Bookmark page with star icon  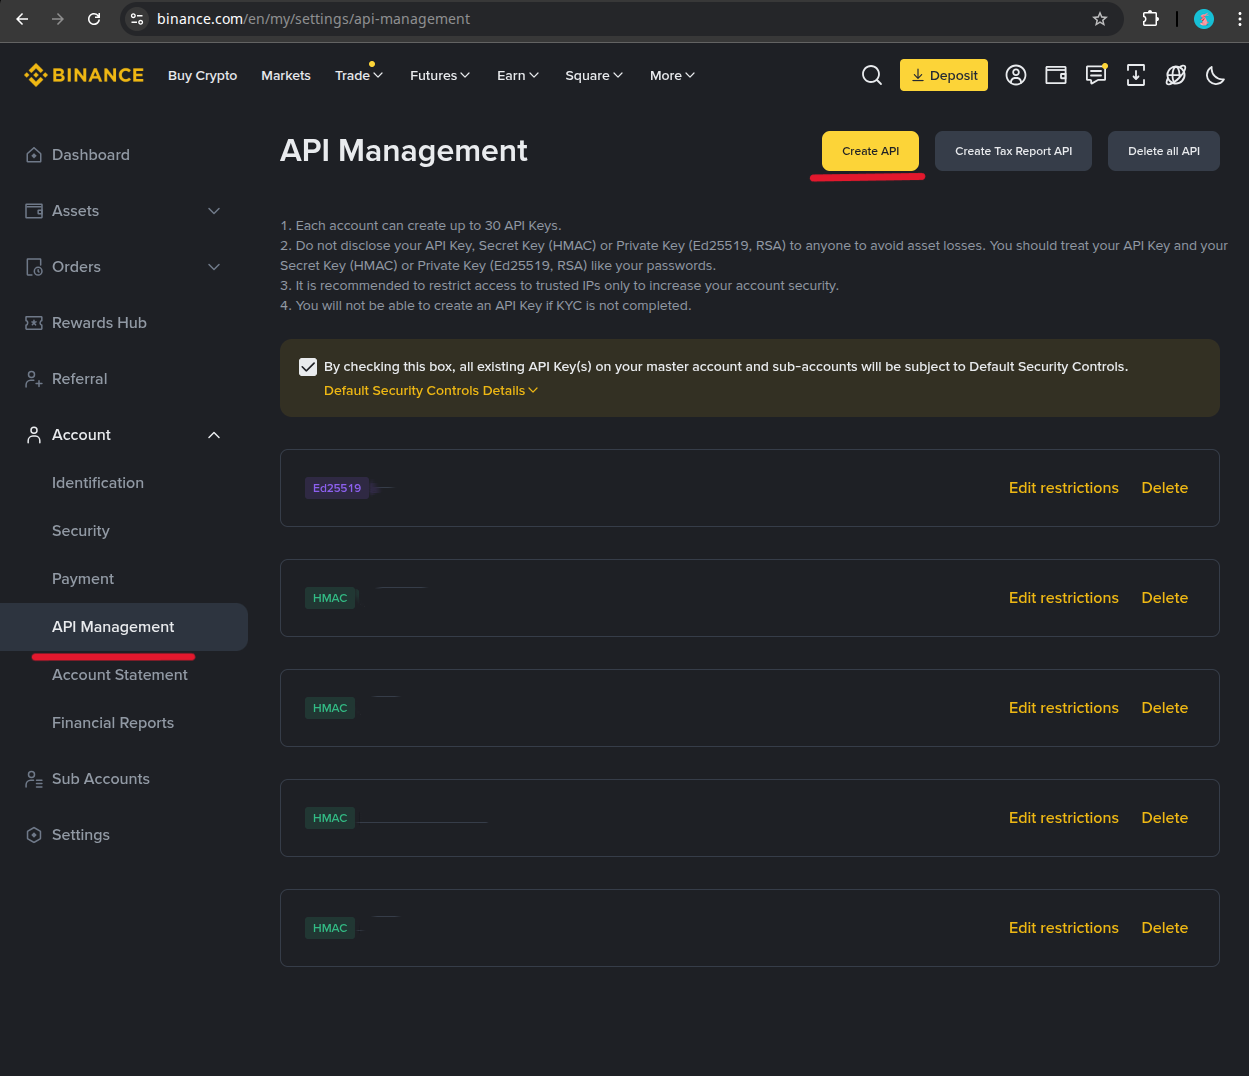click(1100, 19)
